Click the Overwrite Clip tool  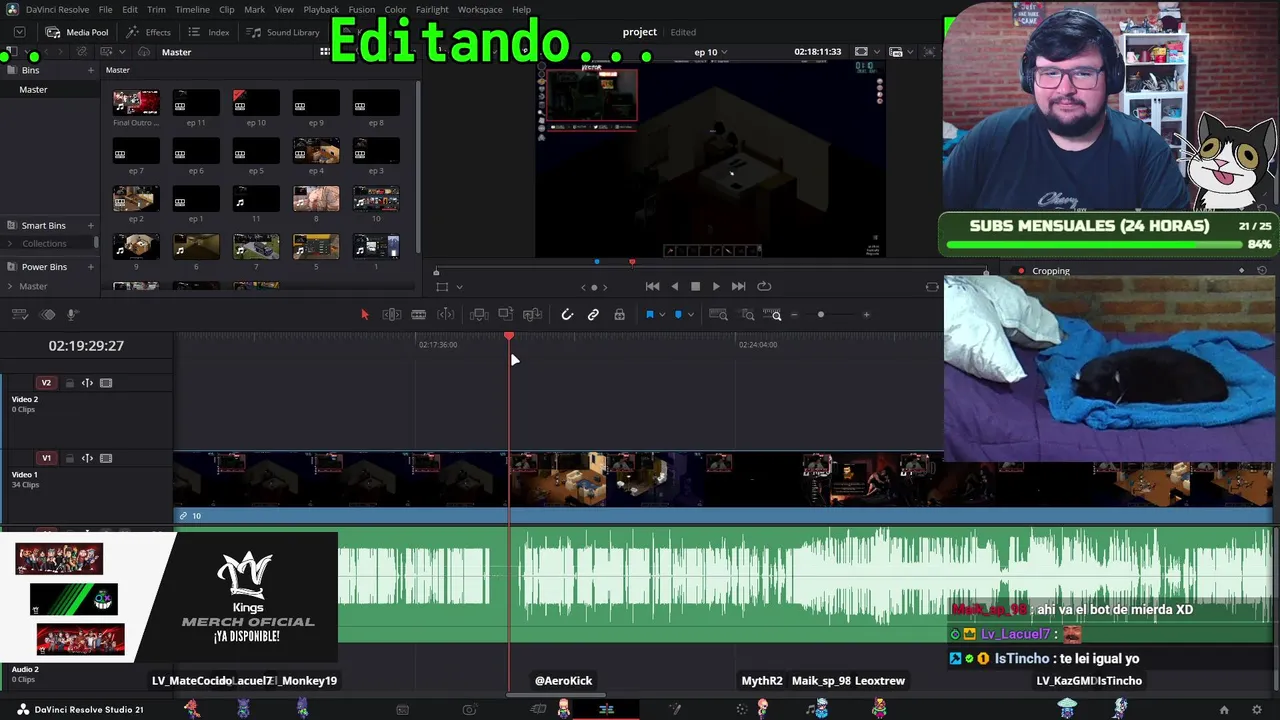tap(506, 315)
